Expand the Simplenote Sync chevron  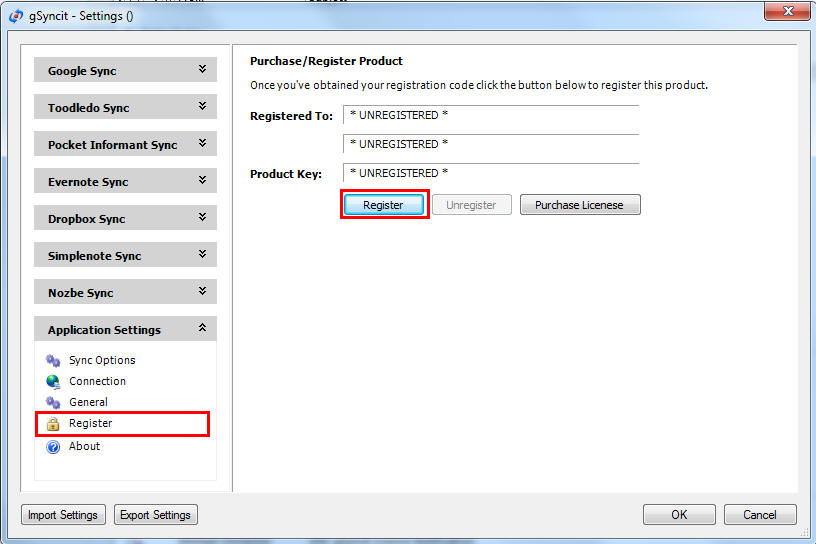click(x=202, y=254)
